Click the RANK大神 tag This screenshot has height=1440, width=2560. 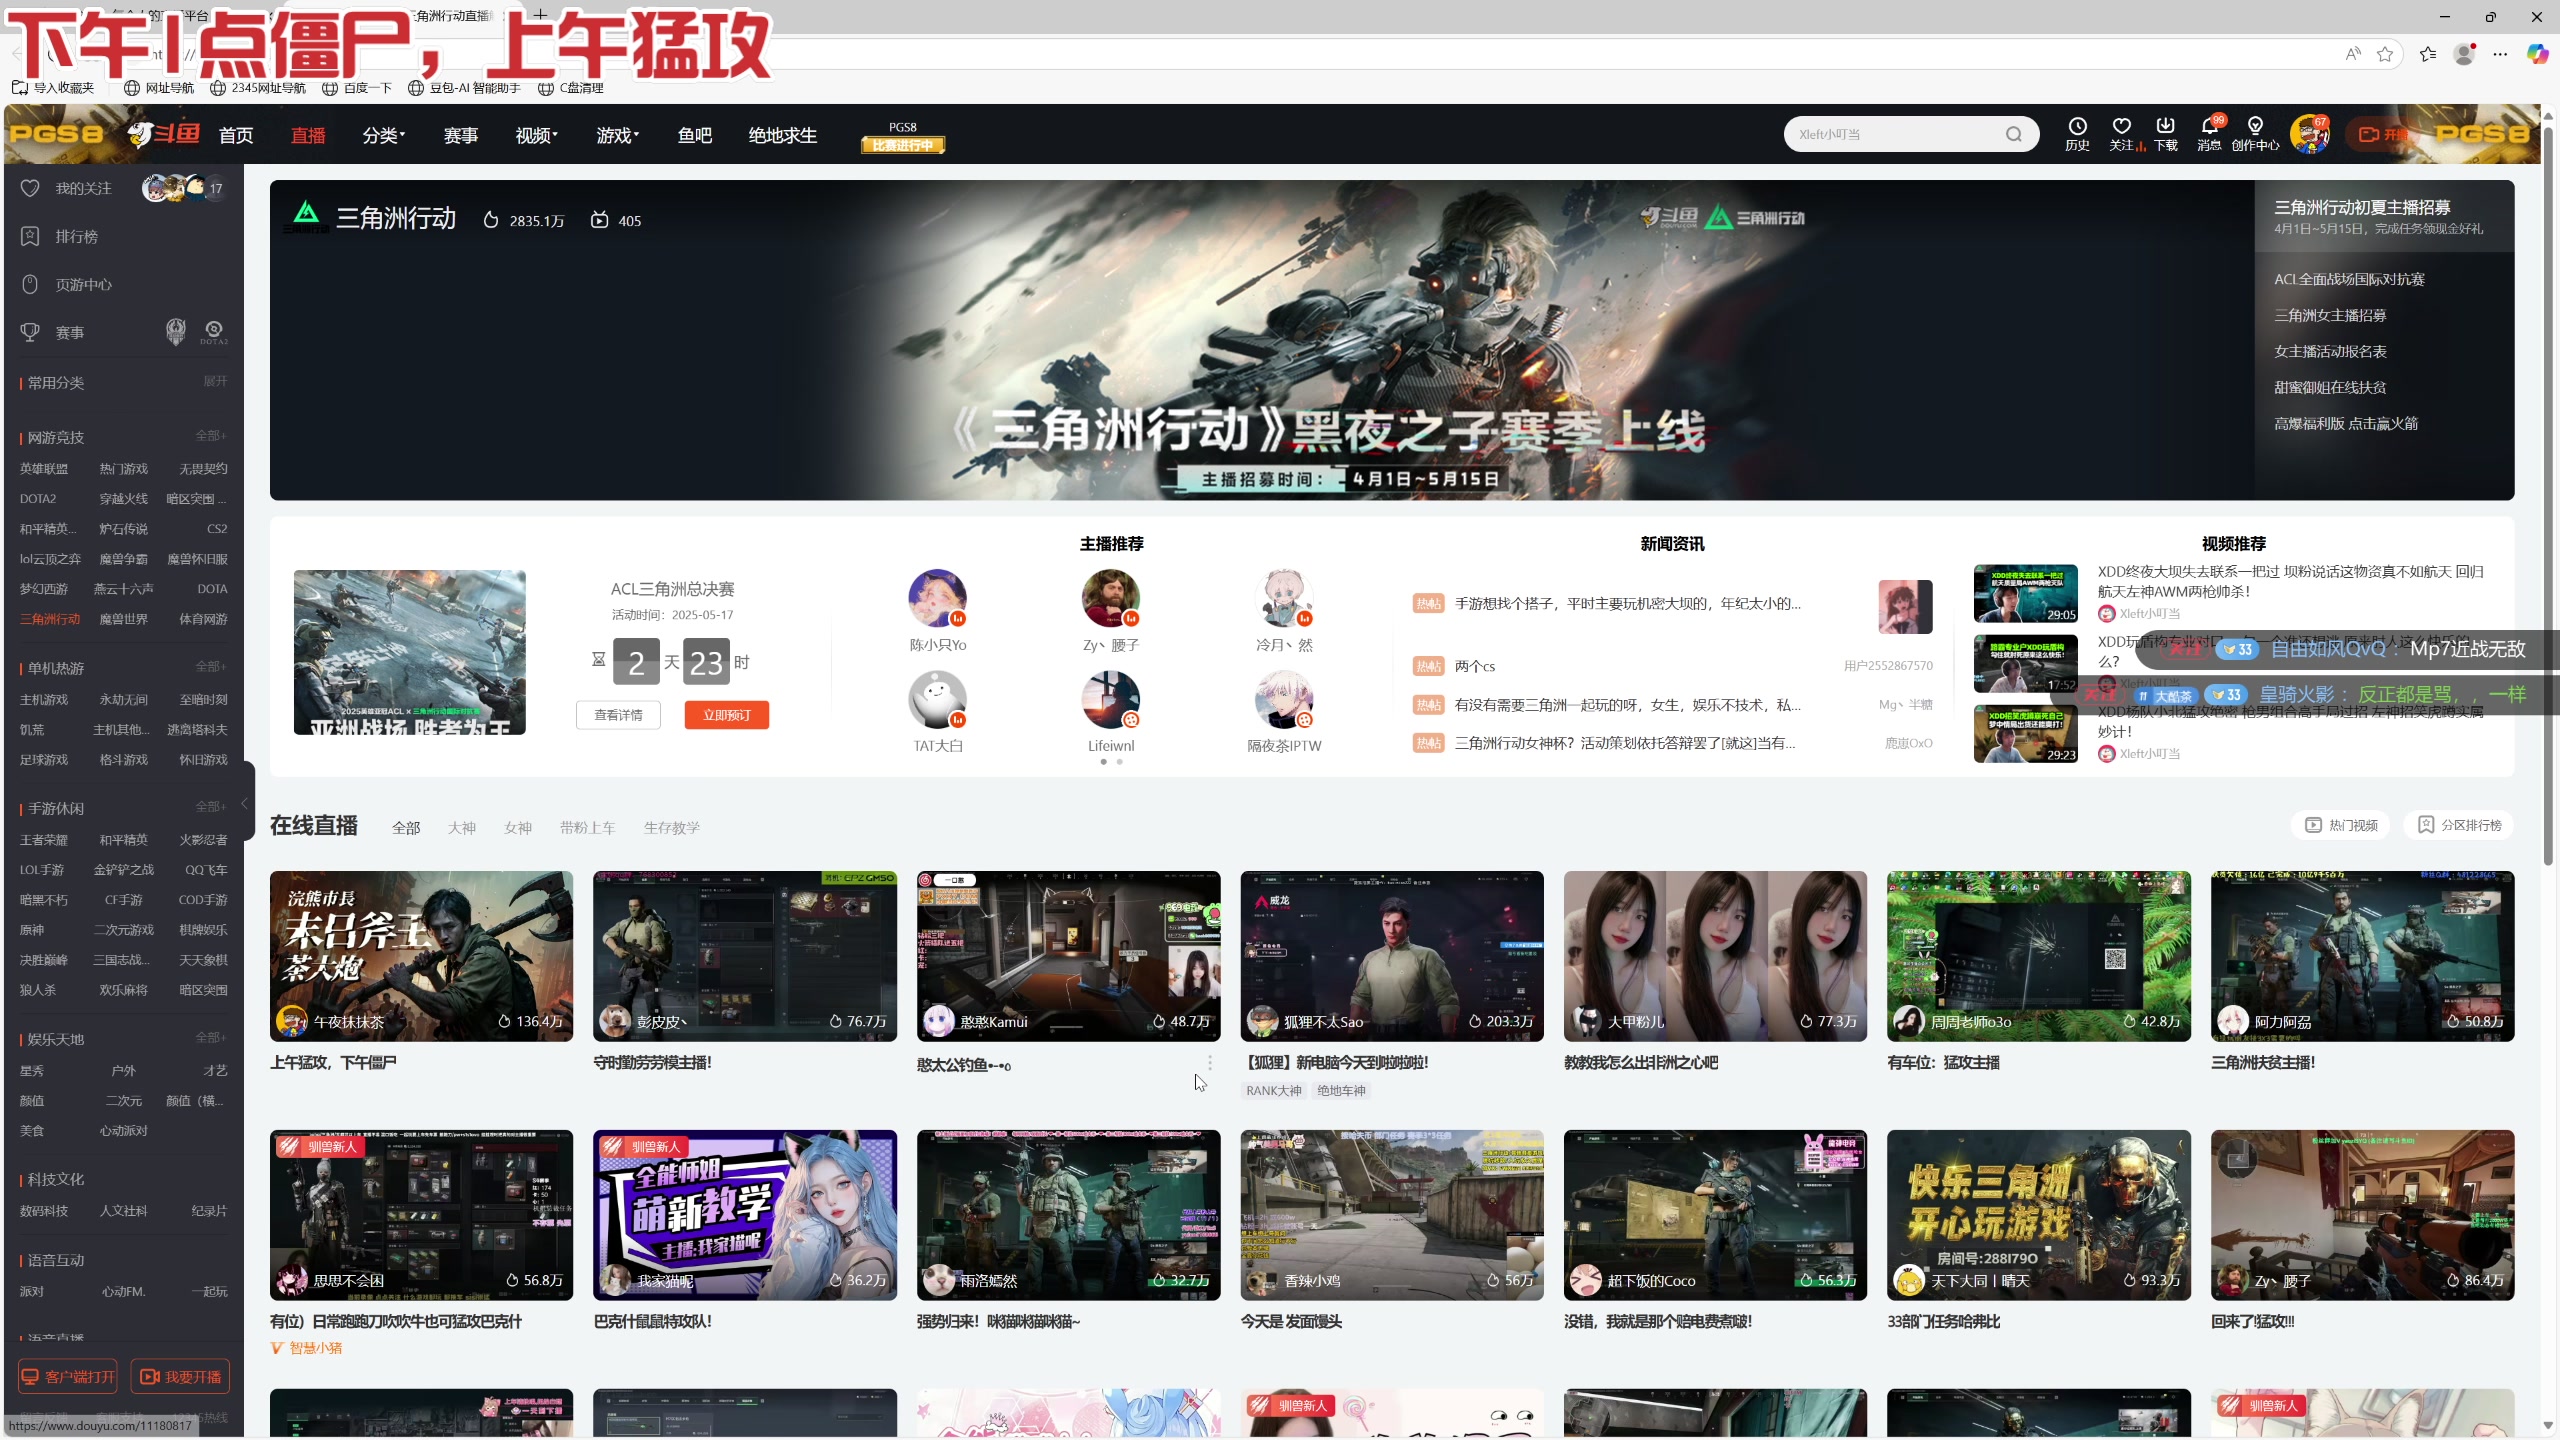[1273, 1091]
